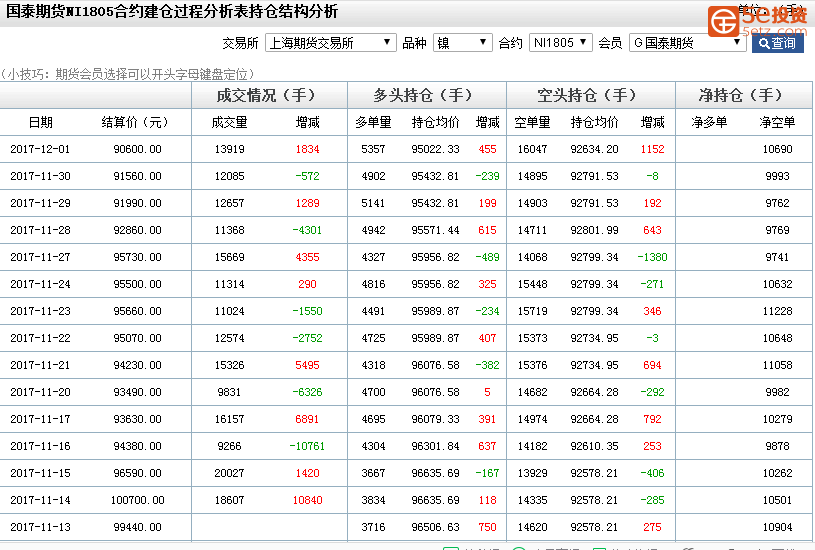
Task: Click settlement price 99440.00
Action: 137,528
